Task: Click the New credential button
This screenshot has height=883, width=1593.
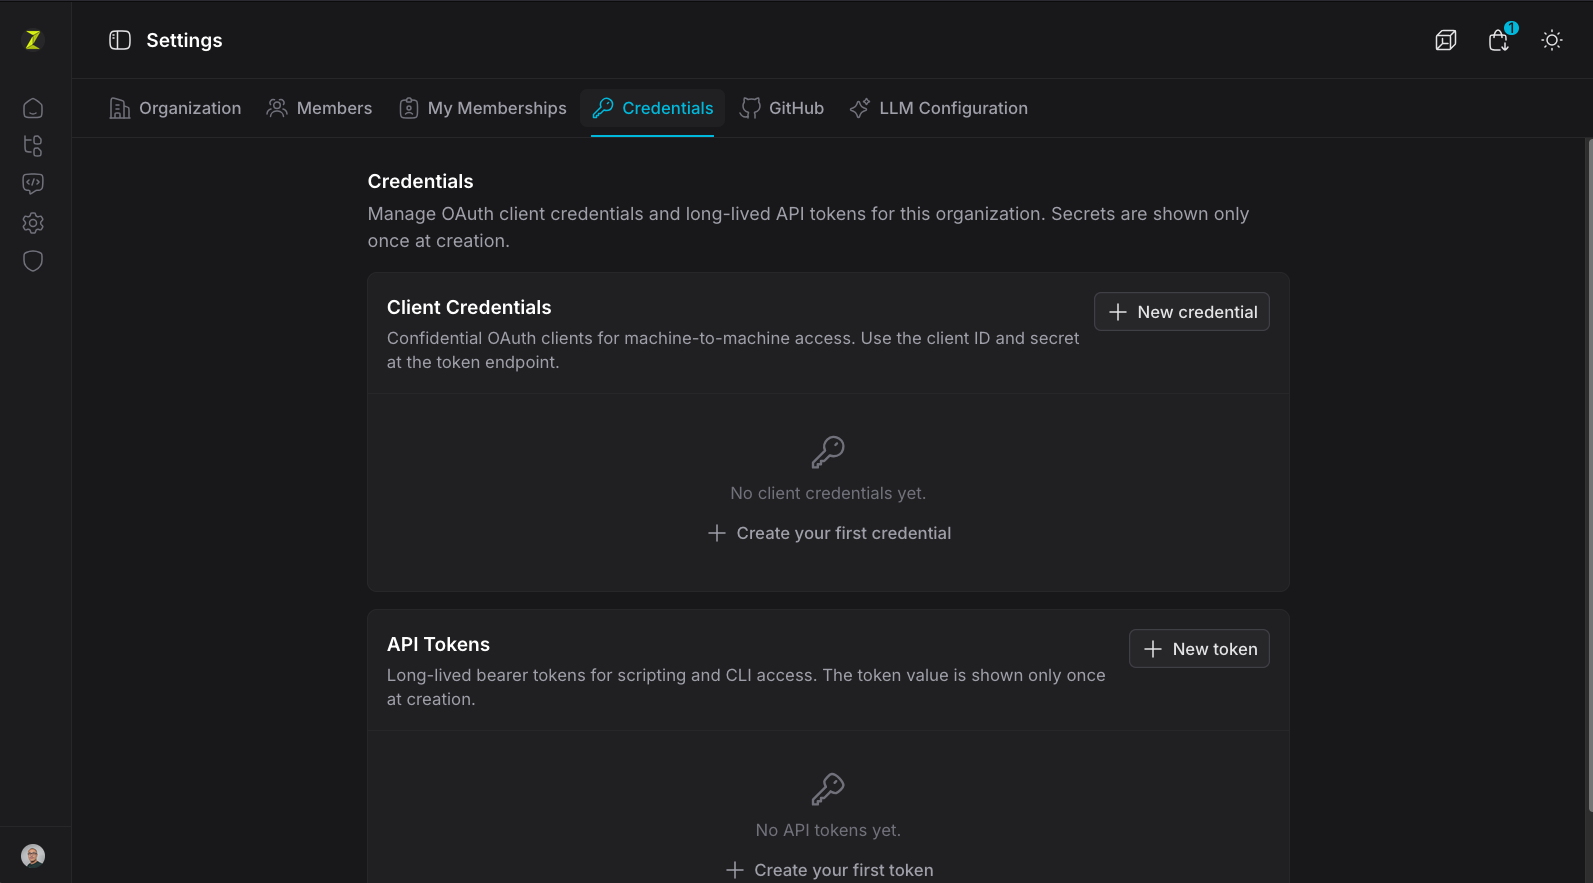Action: pos(1182,312)
